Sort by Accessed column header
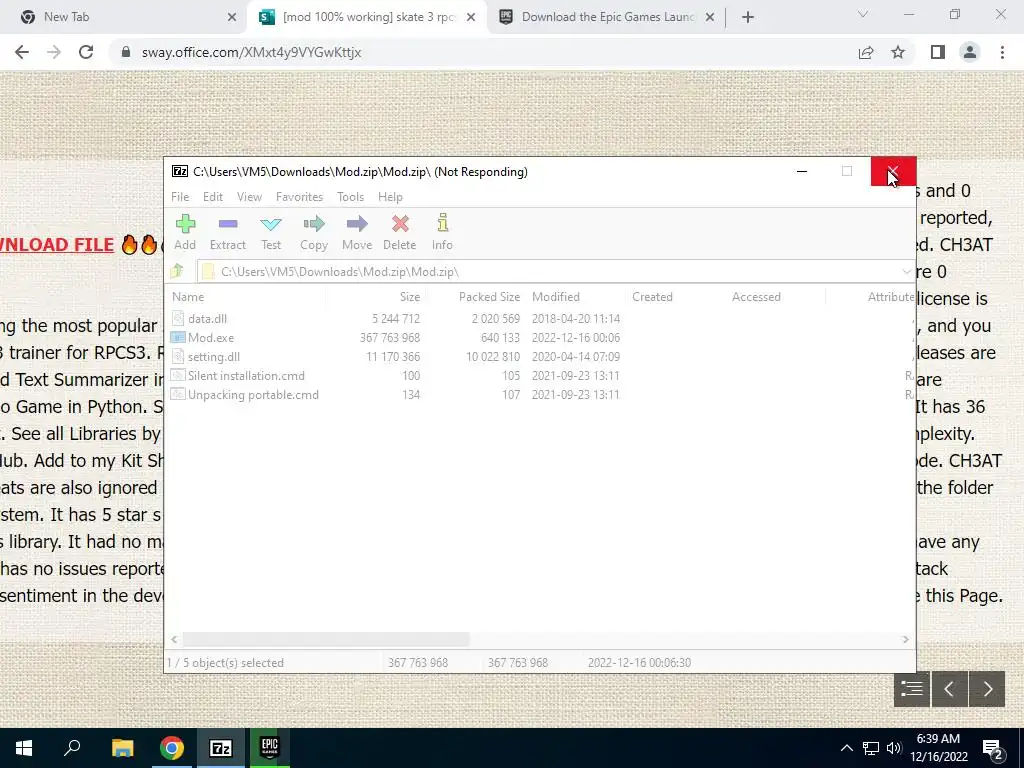 [x=775, y=296]
